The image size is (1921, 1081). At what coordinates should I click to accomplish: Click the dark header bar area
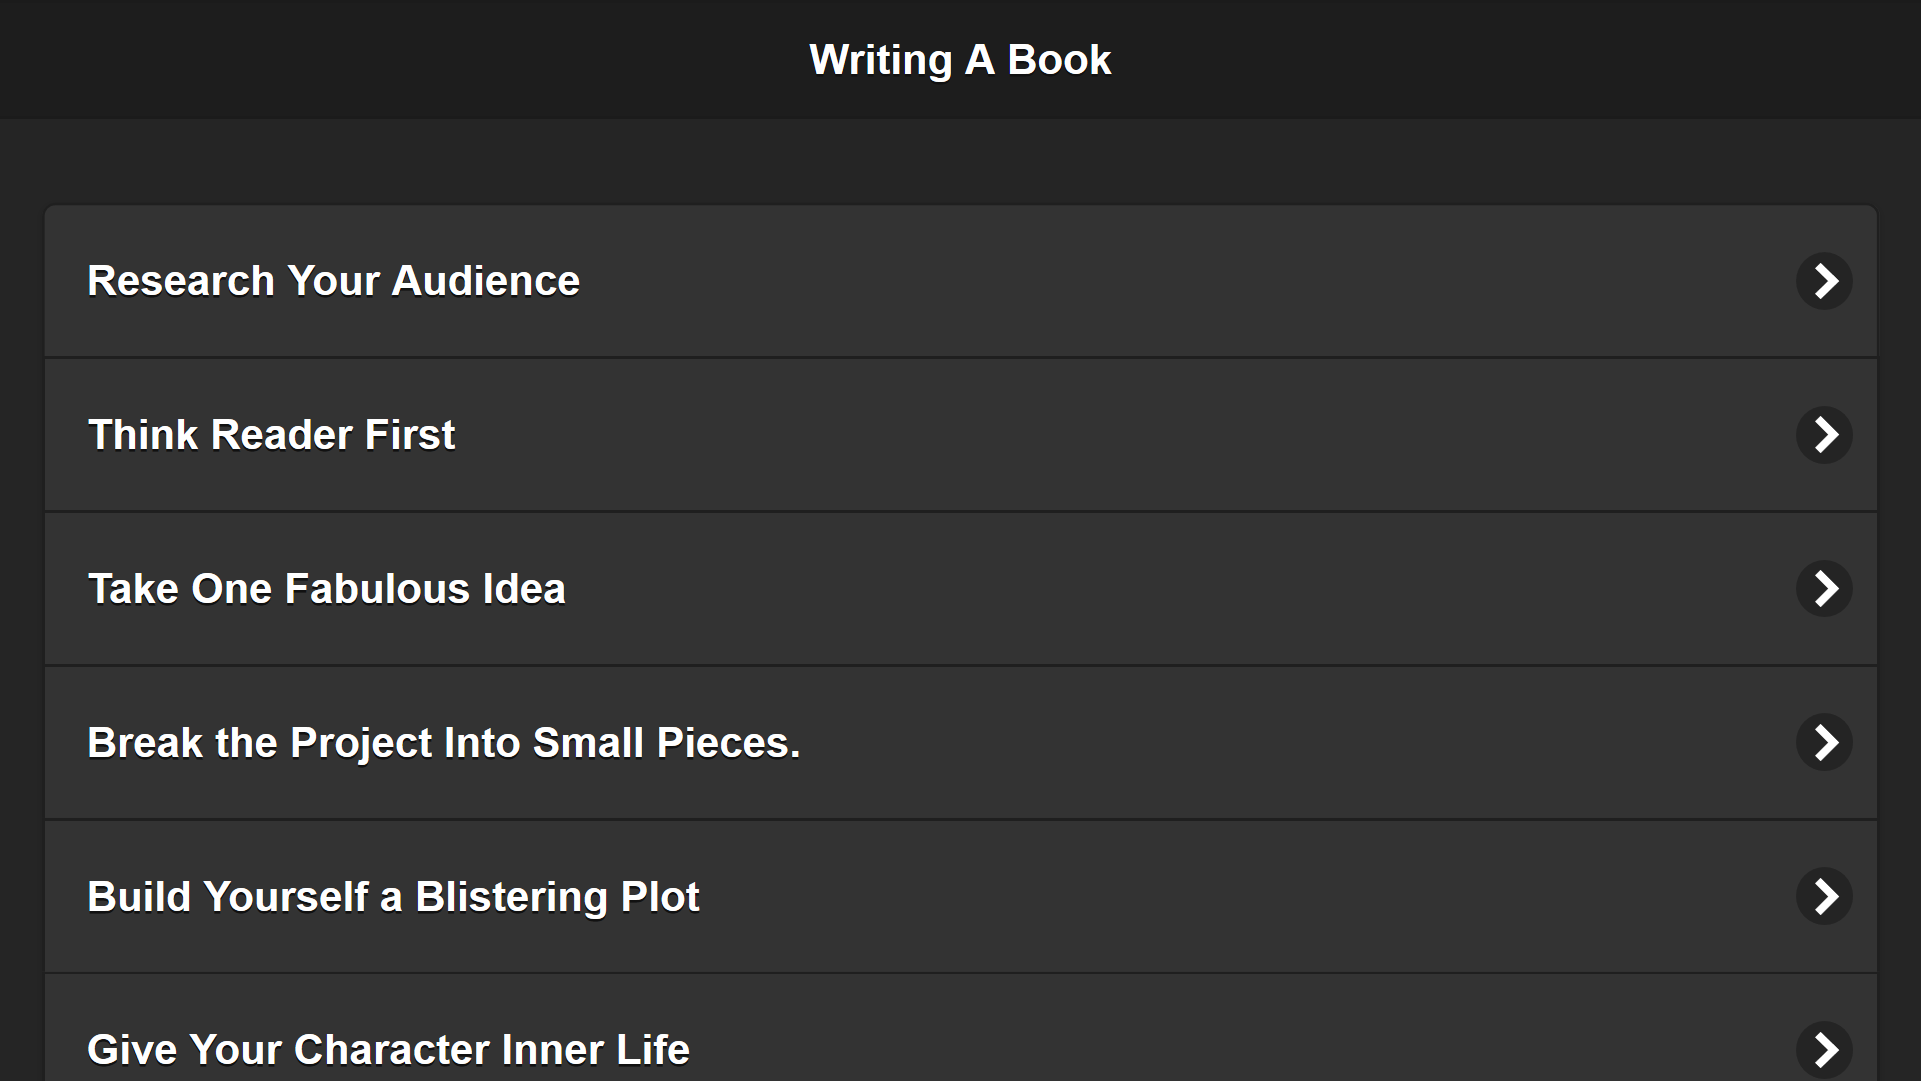point(400,60)
